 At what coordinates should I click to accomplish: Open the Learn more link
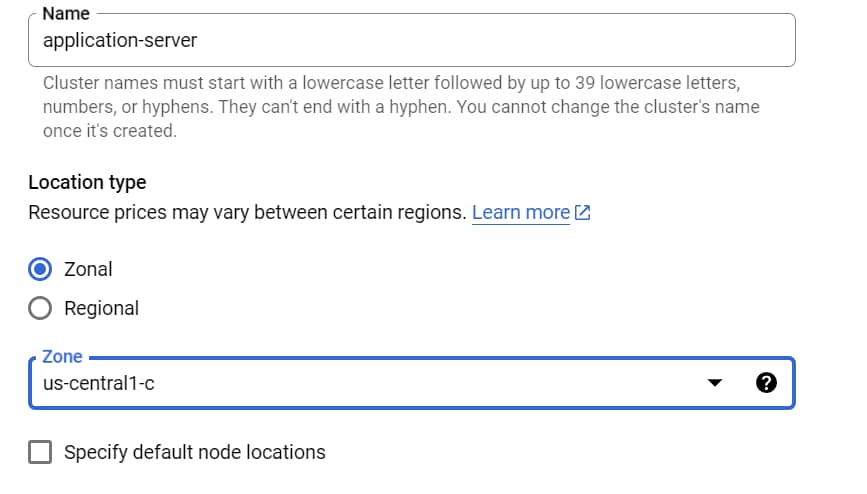coord(521,212)
